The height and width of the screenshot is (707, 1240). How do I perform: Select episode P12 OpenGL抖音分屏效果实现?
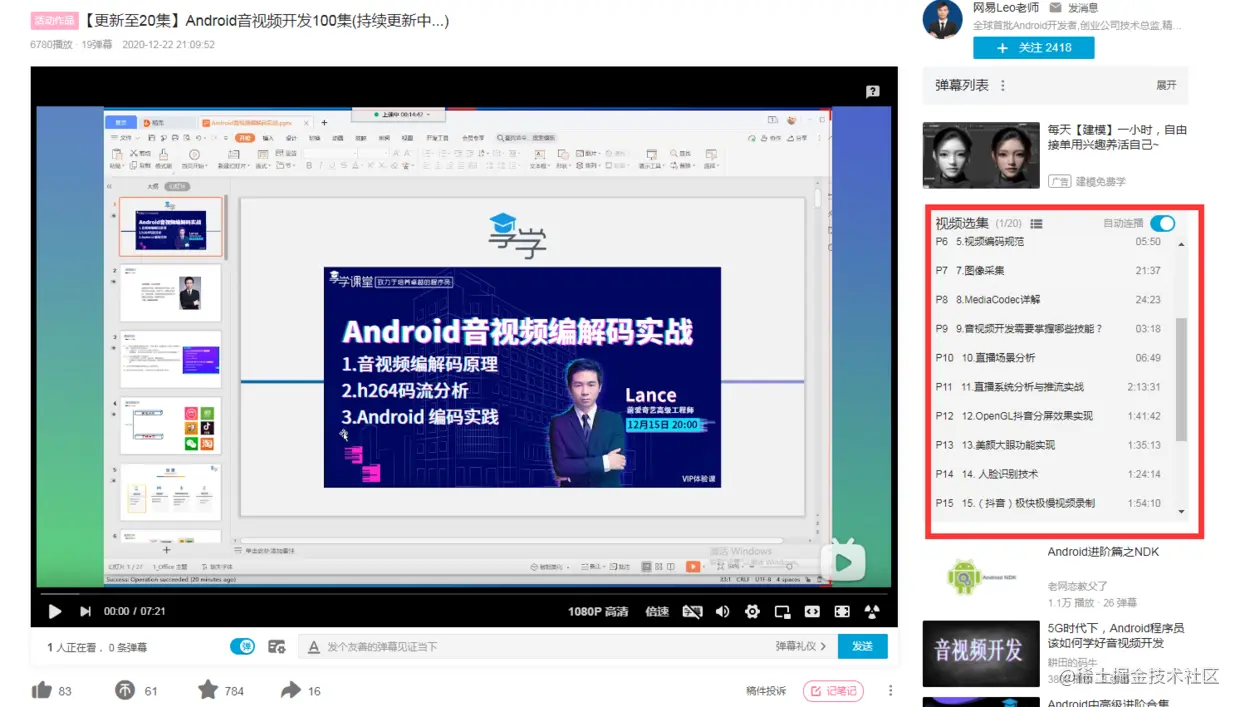coord(1048,416)
